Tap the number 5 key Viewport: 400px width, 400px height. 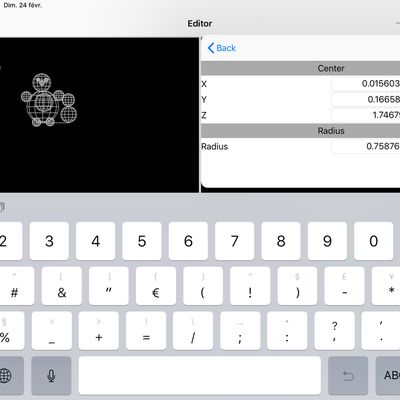pos(142,241)
